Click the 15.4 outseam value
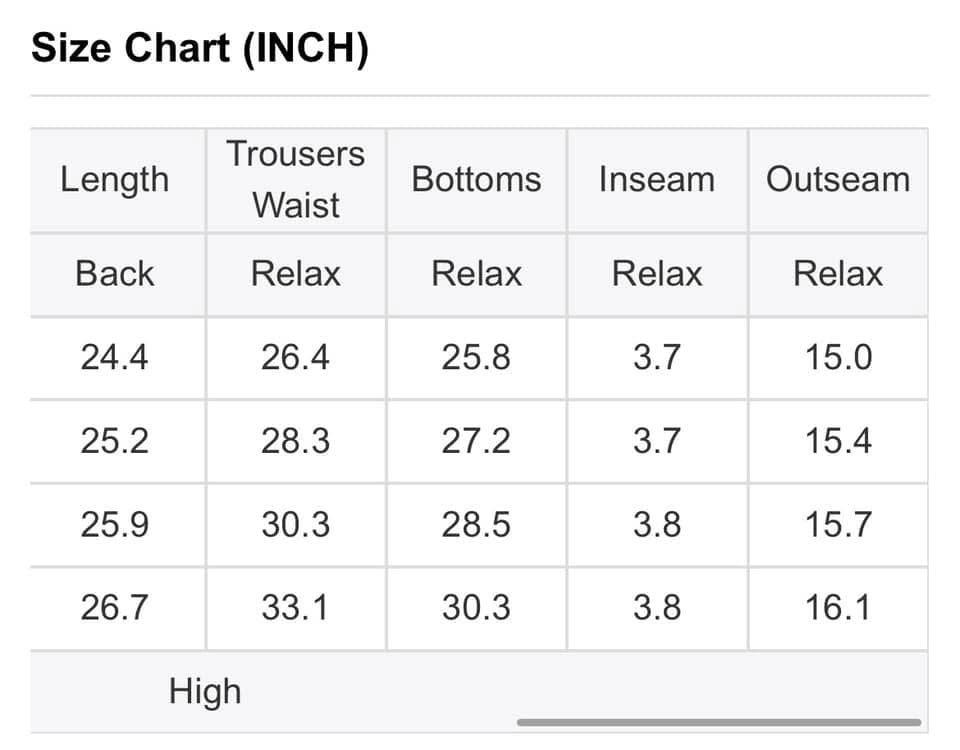Screen dimensions: 960x750 click(838, 441)
